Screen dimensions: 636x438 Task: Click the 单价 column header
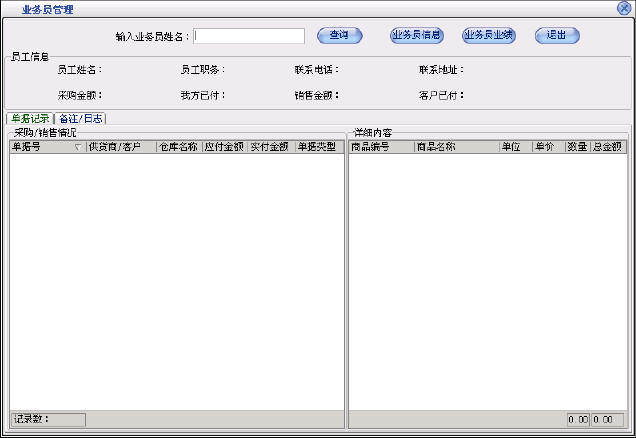pyautogui.click(x=546, y=147)
